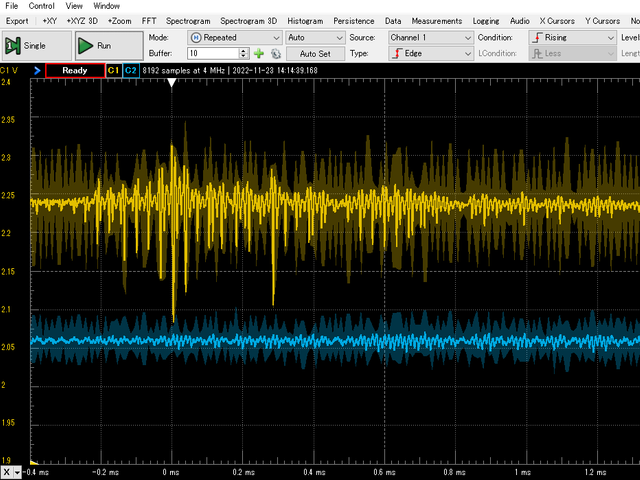This screenshot has height=480, width=640.
Task: Start a Single acquisition
Action: (37, 46)
